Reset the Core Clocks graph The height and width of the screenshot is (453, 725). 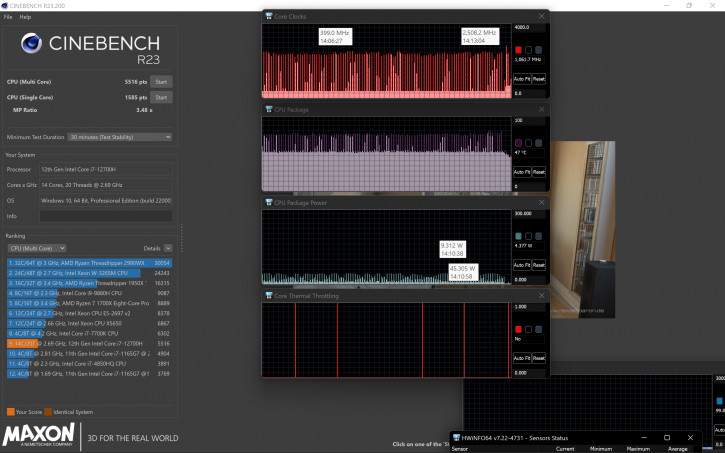(539, 79)
